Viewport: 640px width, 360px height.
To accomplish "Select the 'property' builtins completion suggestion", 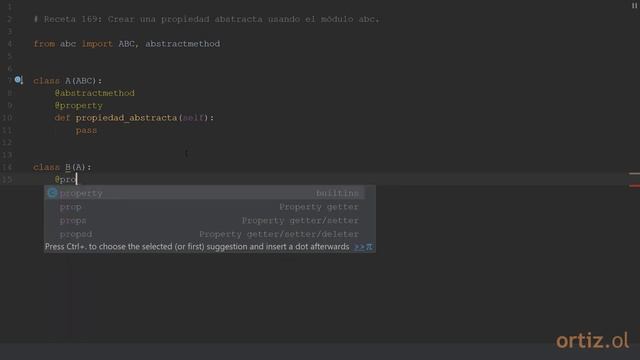I will click(x=204, y=193).
